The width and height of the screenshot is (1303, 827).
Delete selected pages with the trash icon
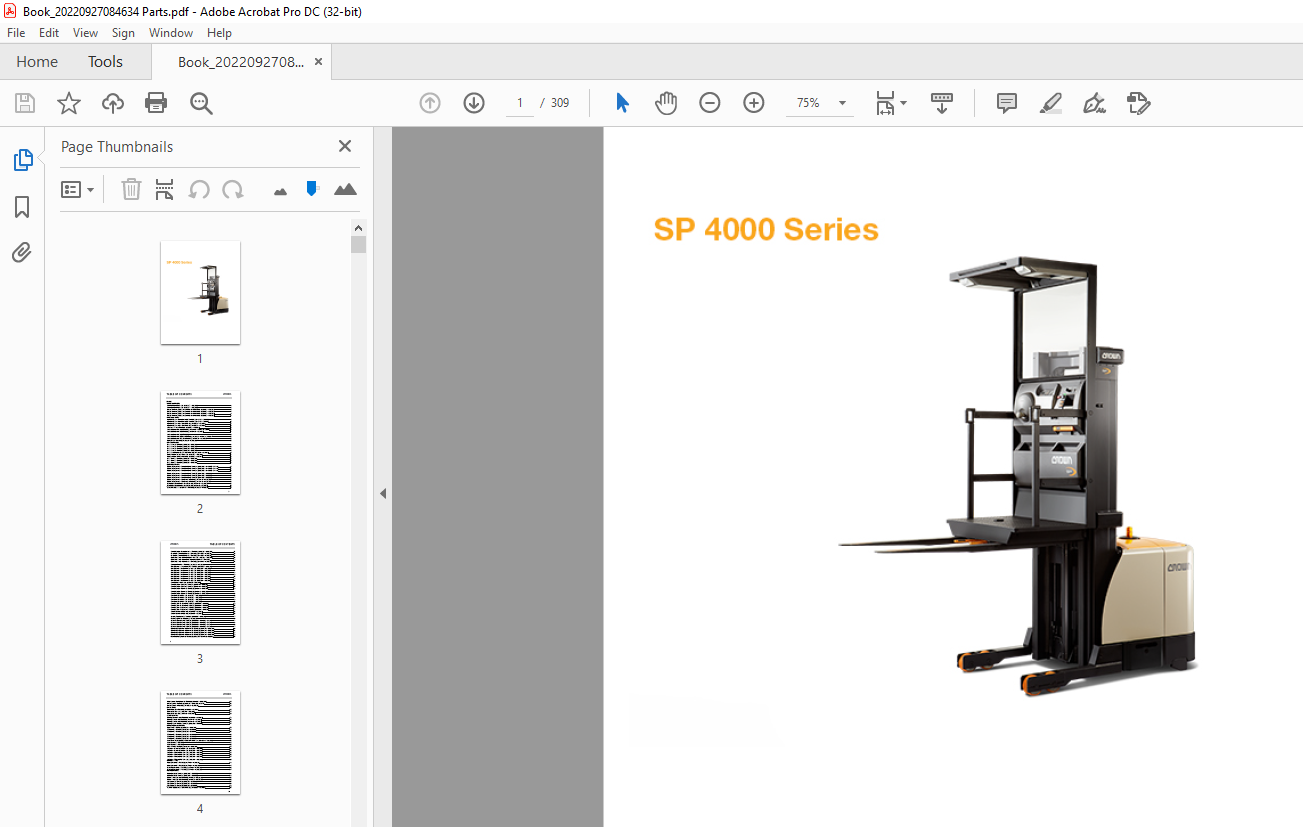point(131,189)
